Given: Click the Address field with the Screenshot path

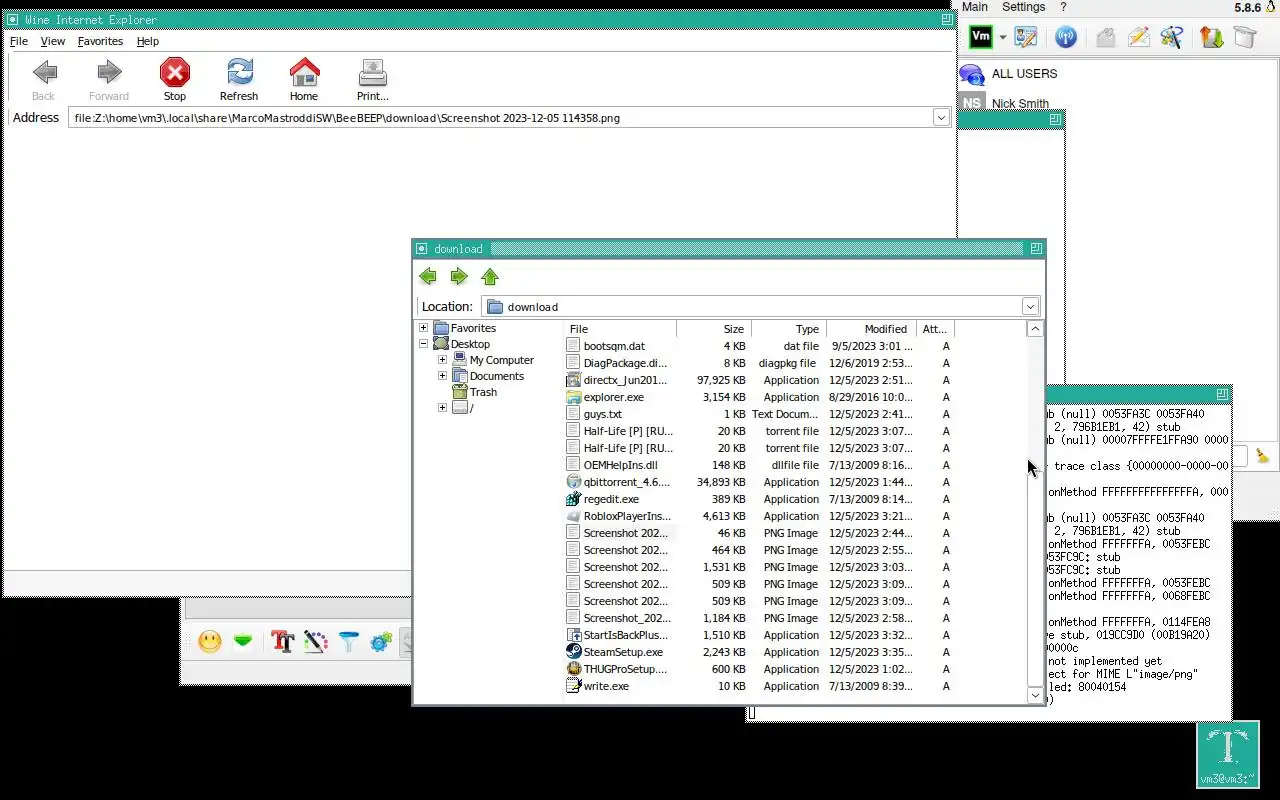Looking at the screenshot, I should click(x=501, y=118).
